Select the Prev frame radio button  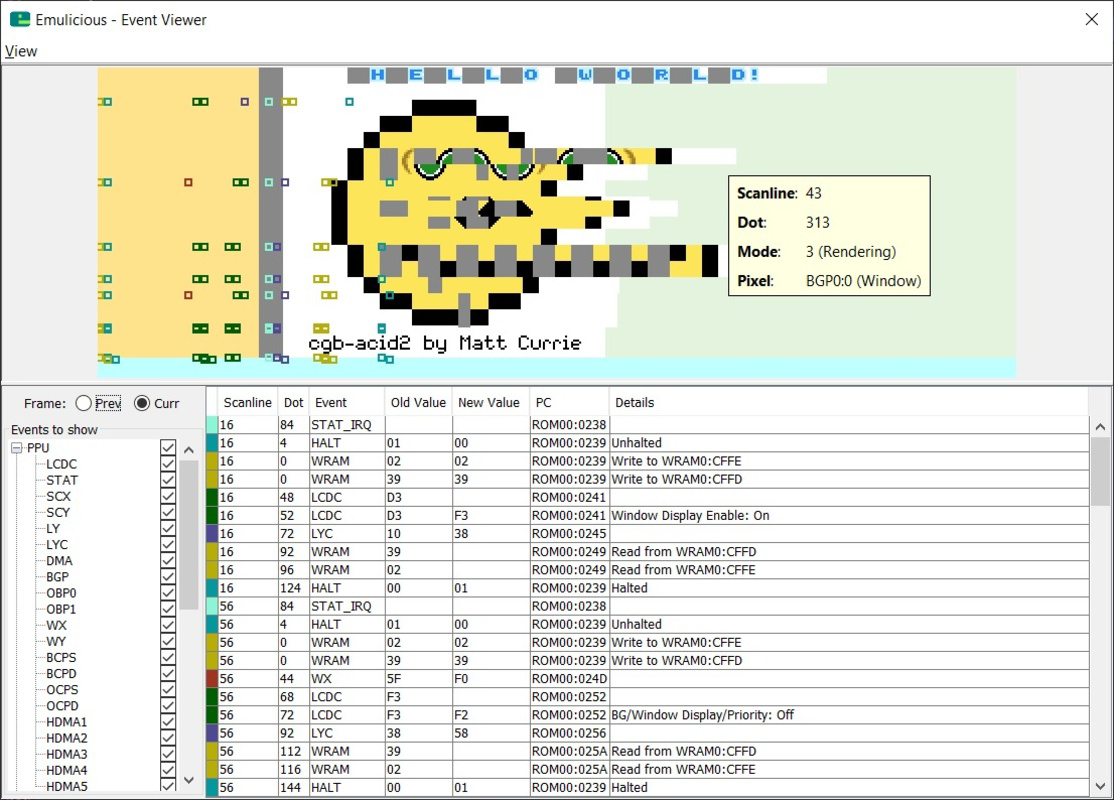pyautogui.click(x=83, y=404)
